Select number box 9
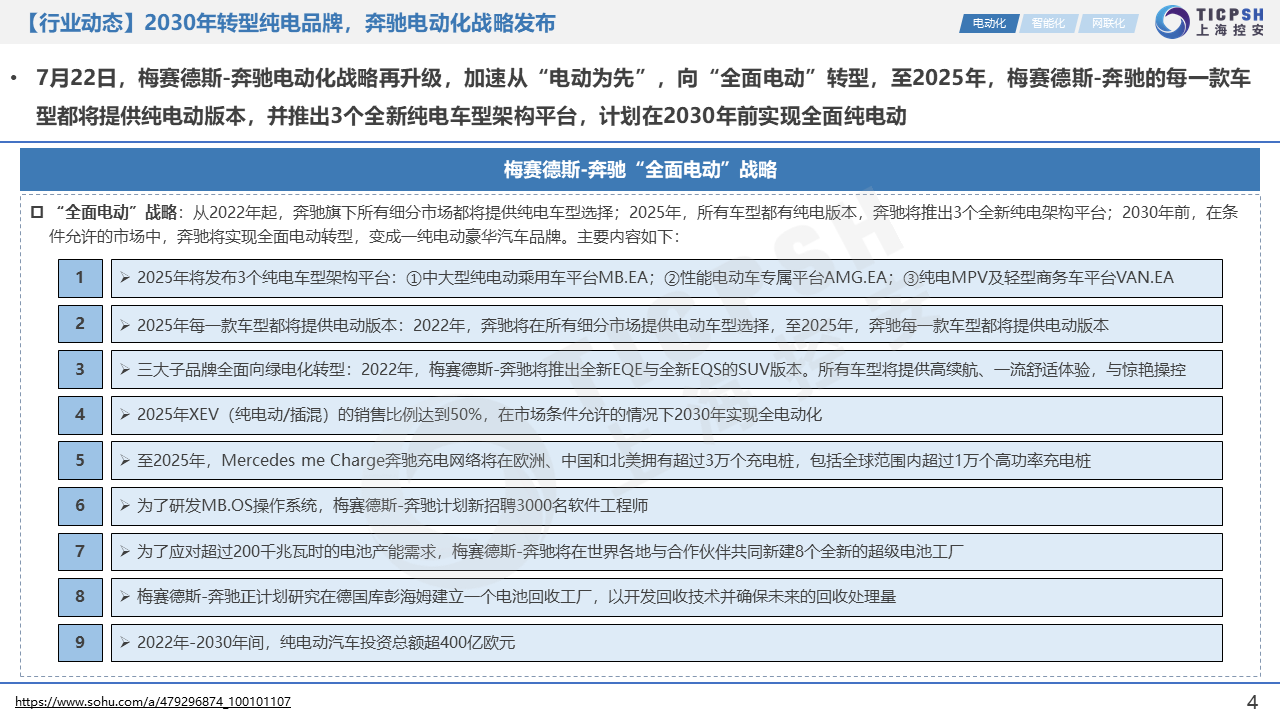The image size is (1280, 720). coord(80,642)
